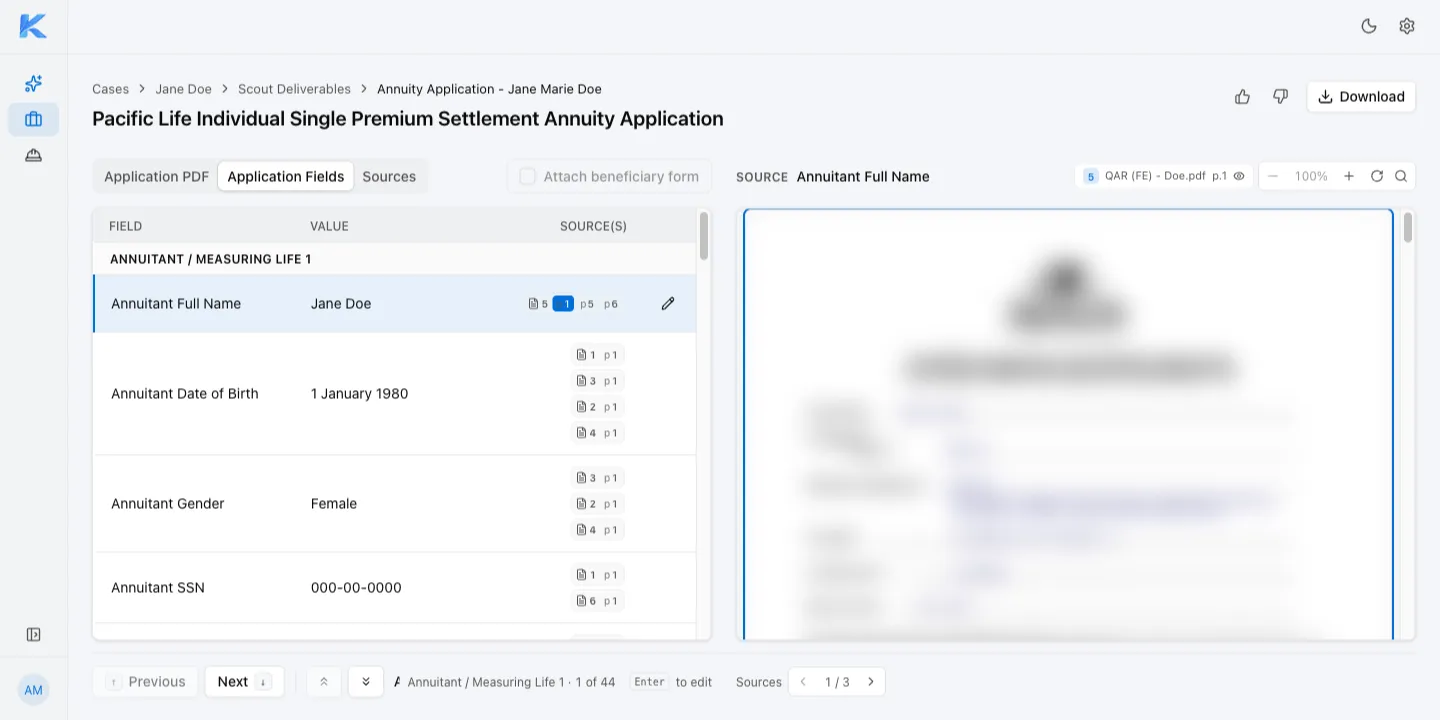
Task: Click the 100% zoom level value
Action: [1311, 176]
